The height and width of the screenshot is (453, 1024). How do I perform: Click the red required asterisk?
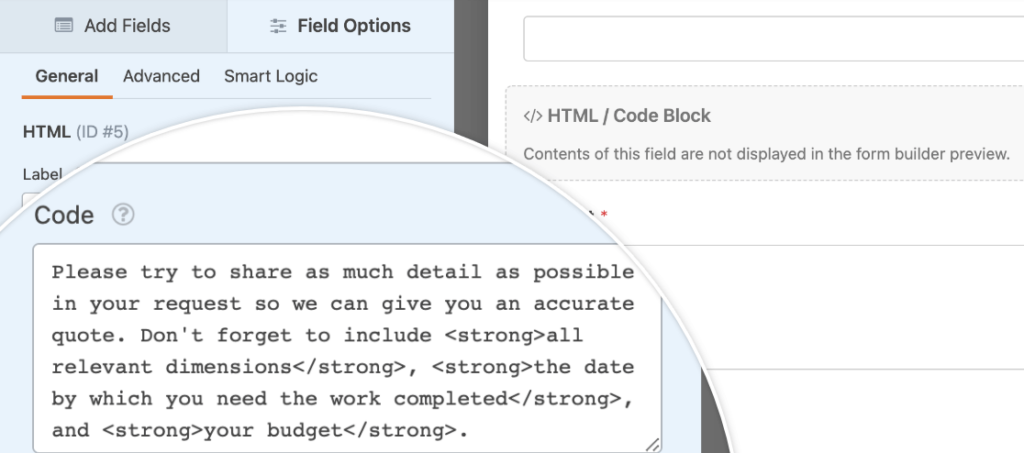coord(604,215)
